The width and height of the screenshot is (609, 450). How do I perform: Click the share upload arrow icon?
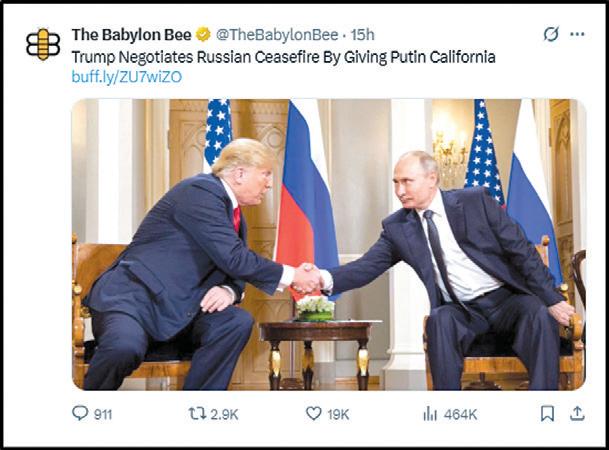[577, 414]
